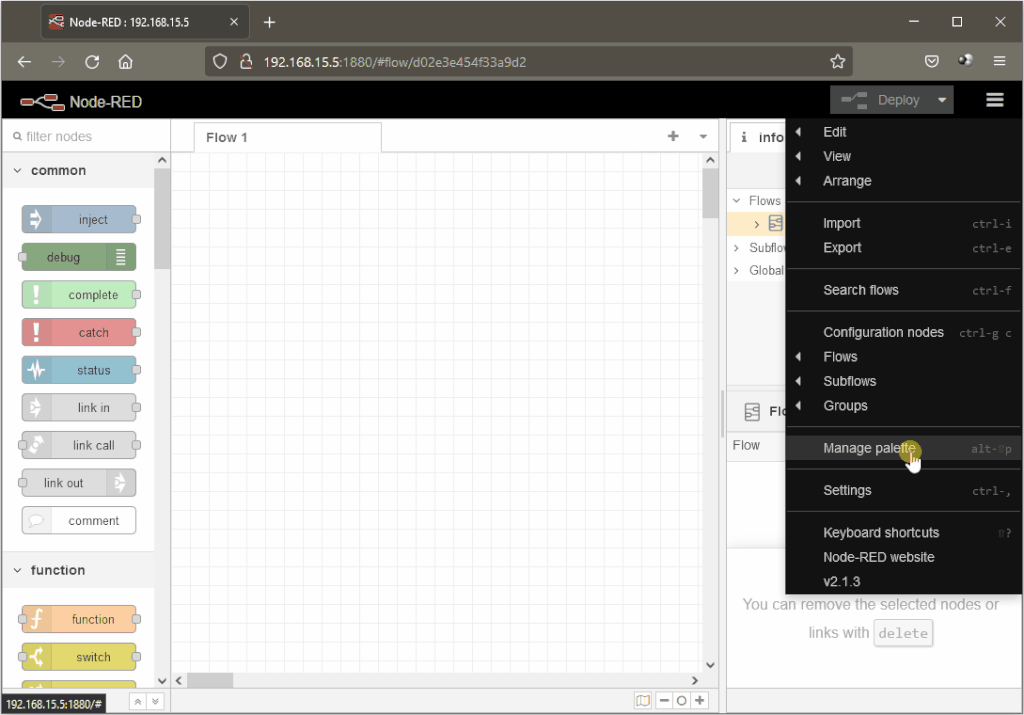Choose Export from the menu
This screenshot has width=1024, height=715.
(x=904, y=248)
